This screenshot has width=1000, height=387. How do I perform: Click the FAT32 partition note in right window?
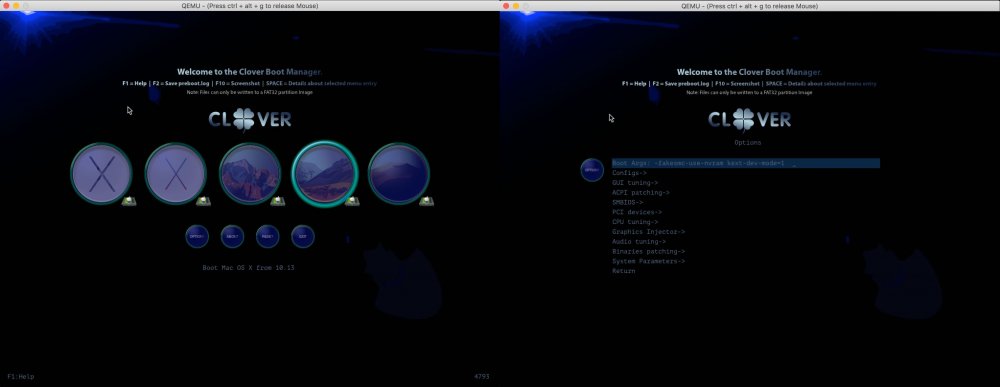pos(749,92)
